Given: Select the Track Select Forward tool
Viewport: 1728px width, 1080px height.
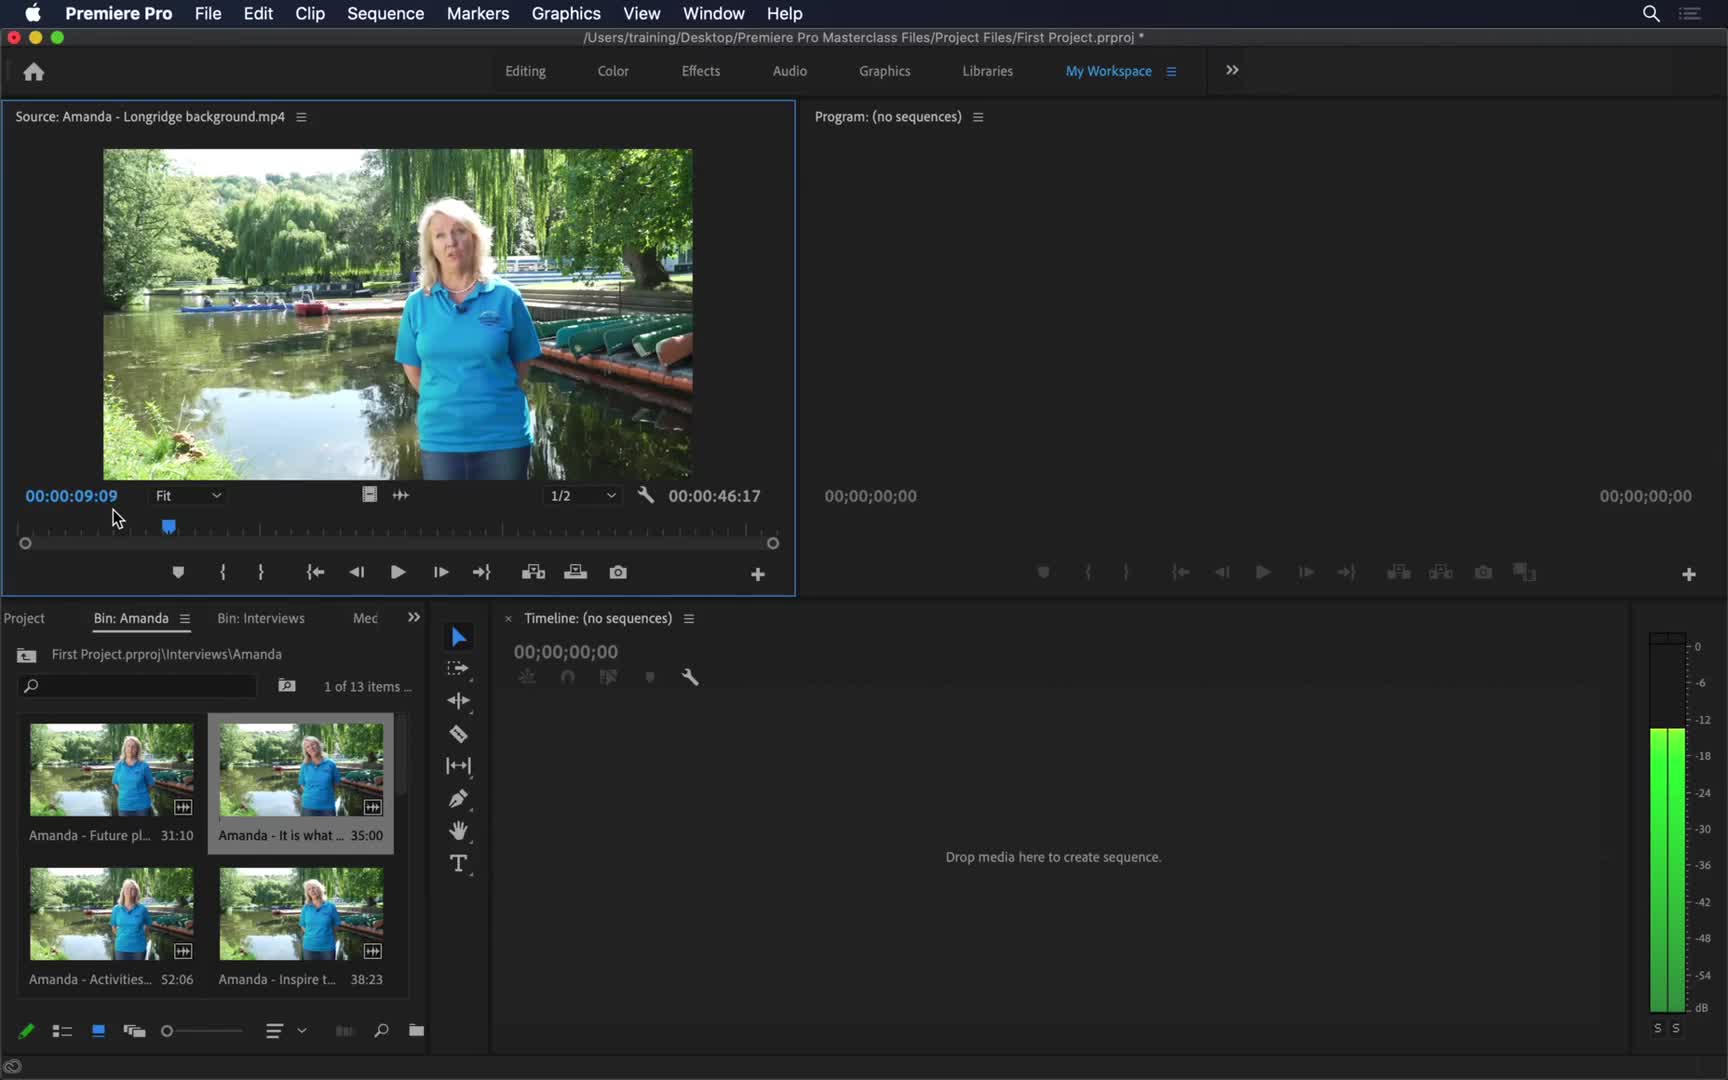Looking at the screenshot, I should pos(458,669).
